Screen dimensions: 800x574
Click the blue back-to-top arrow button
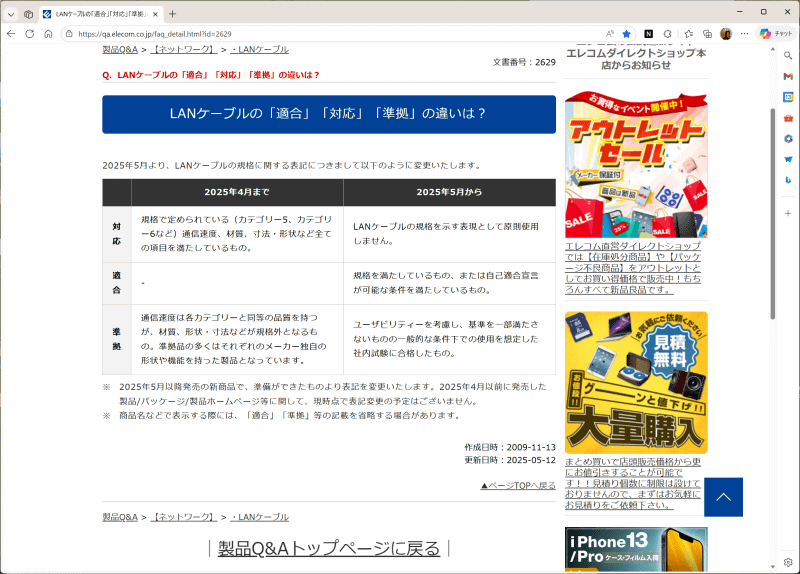click(x=723, y=497)
